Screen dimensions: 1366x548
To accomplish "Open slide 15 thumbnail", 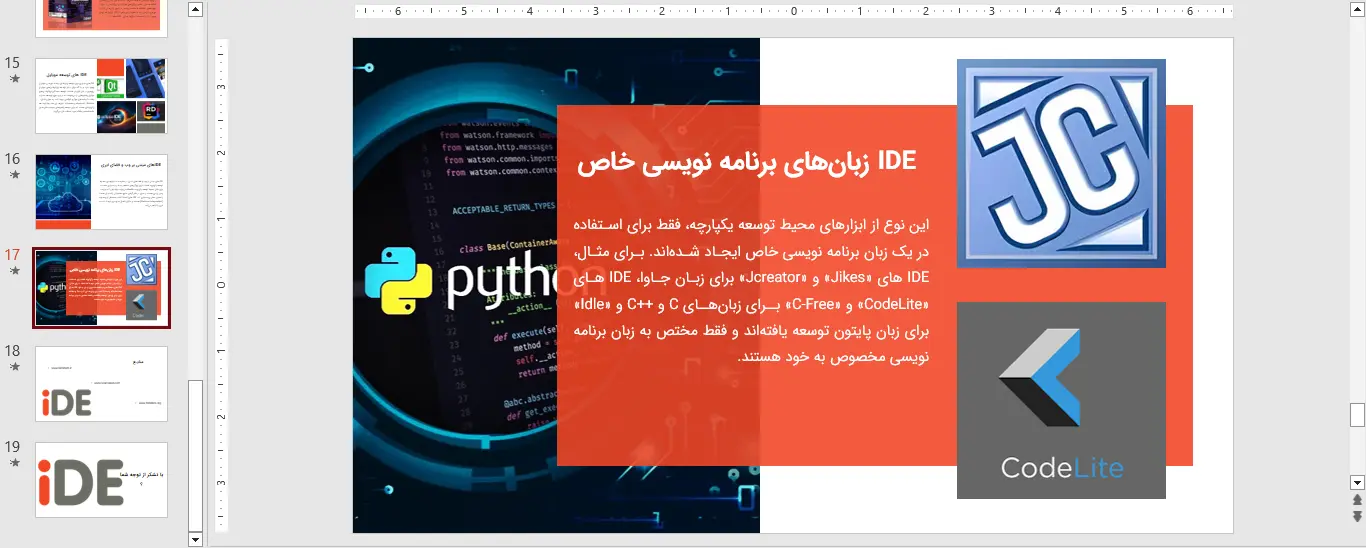I will (101, 95).
